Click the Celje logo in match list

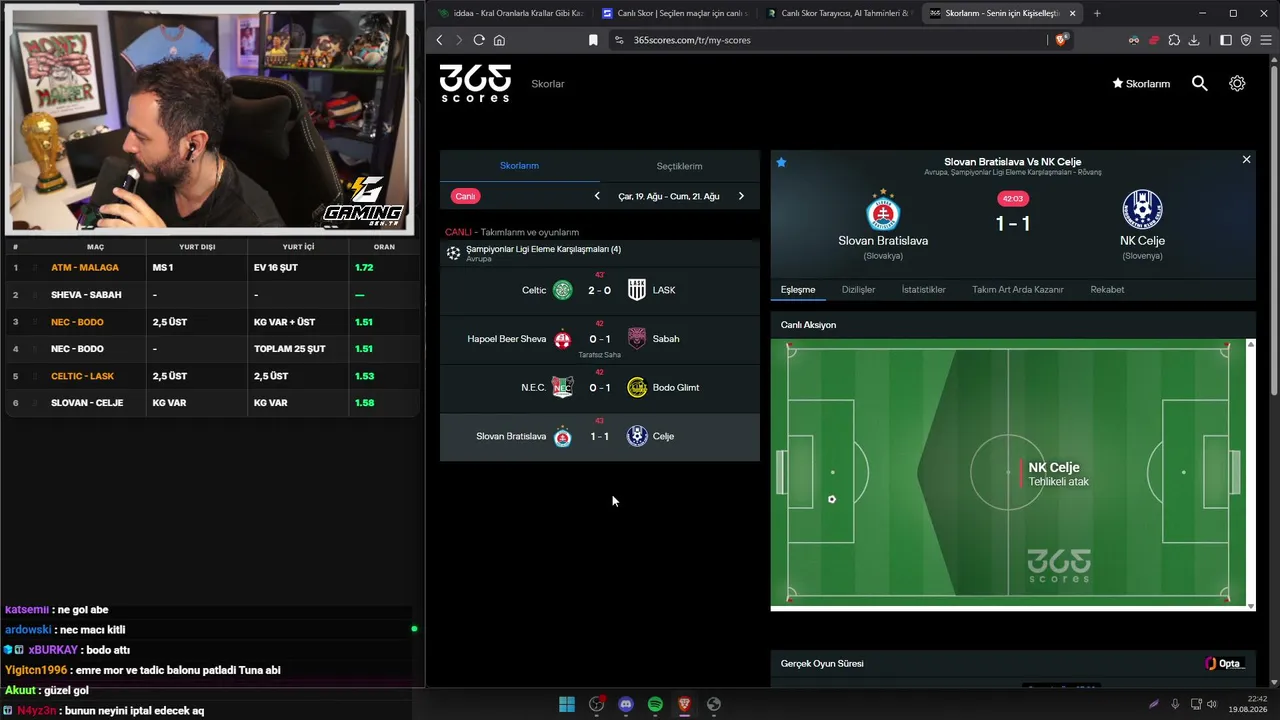tap(637, 437)
